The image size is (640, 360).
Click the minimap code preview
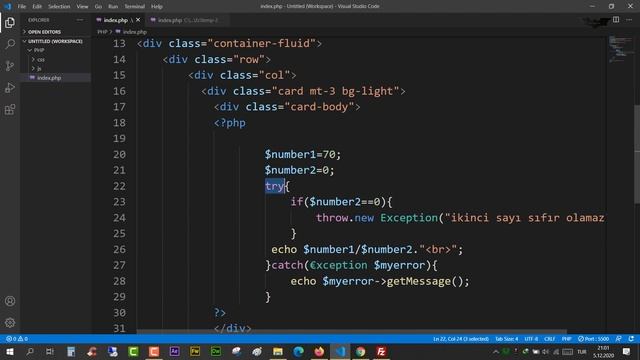click(x=620, y=49)
